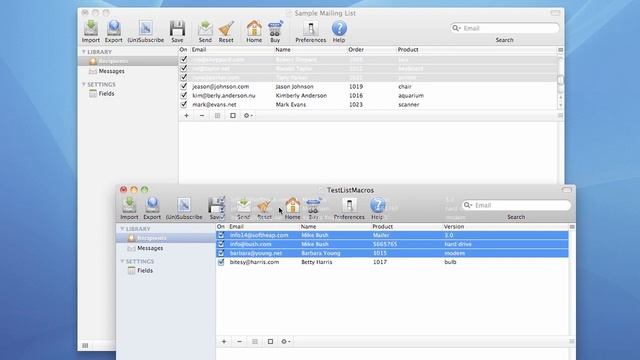The image size is (640, 360).
Task: Collapse LIBRARY section in TestListMacros sidebar
Action: [x=122, y=229]
